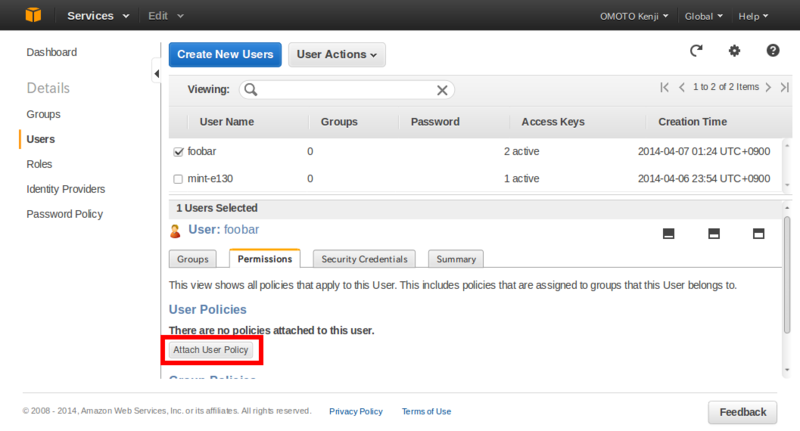This screenshot has width=800, height=431.
Task: Click the magnifying glass search icon
Action: point(251,90)
